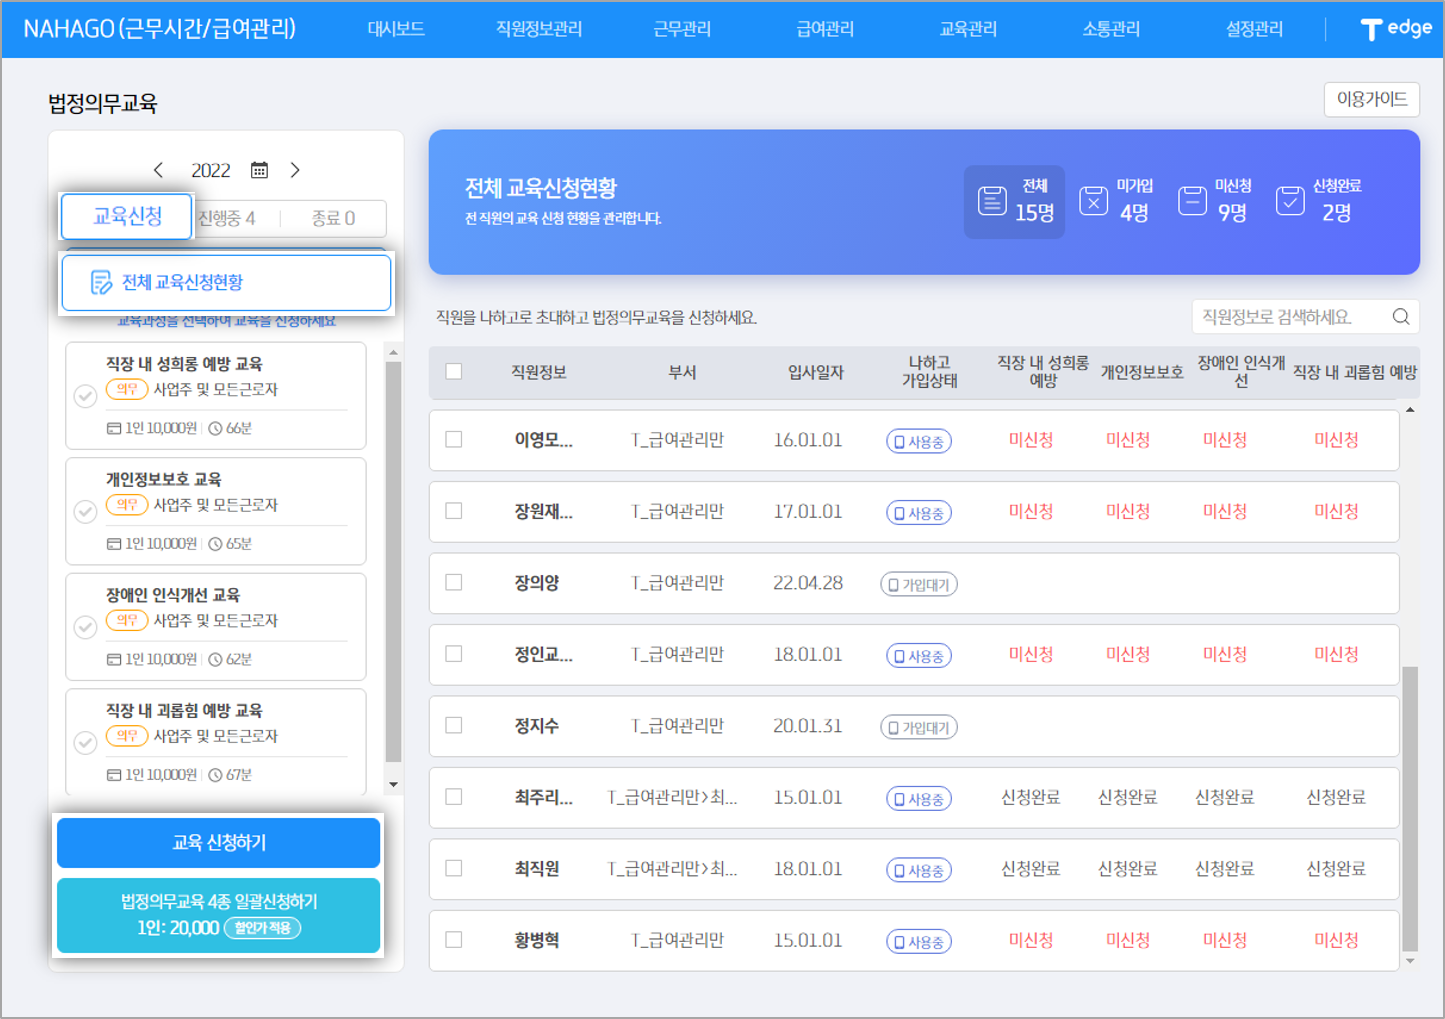The image size is (1445, 1019).
Task: Check the checkbox for 최직원 row
Action: [x=454, y=868]
